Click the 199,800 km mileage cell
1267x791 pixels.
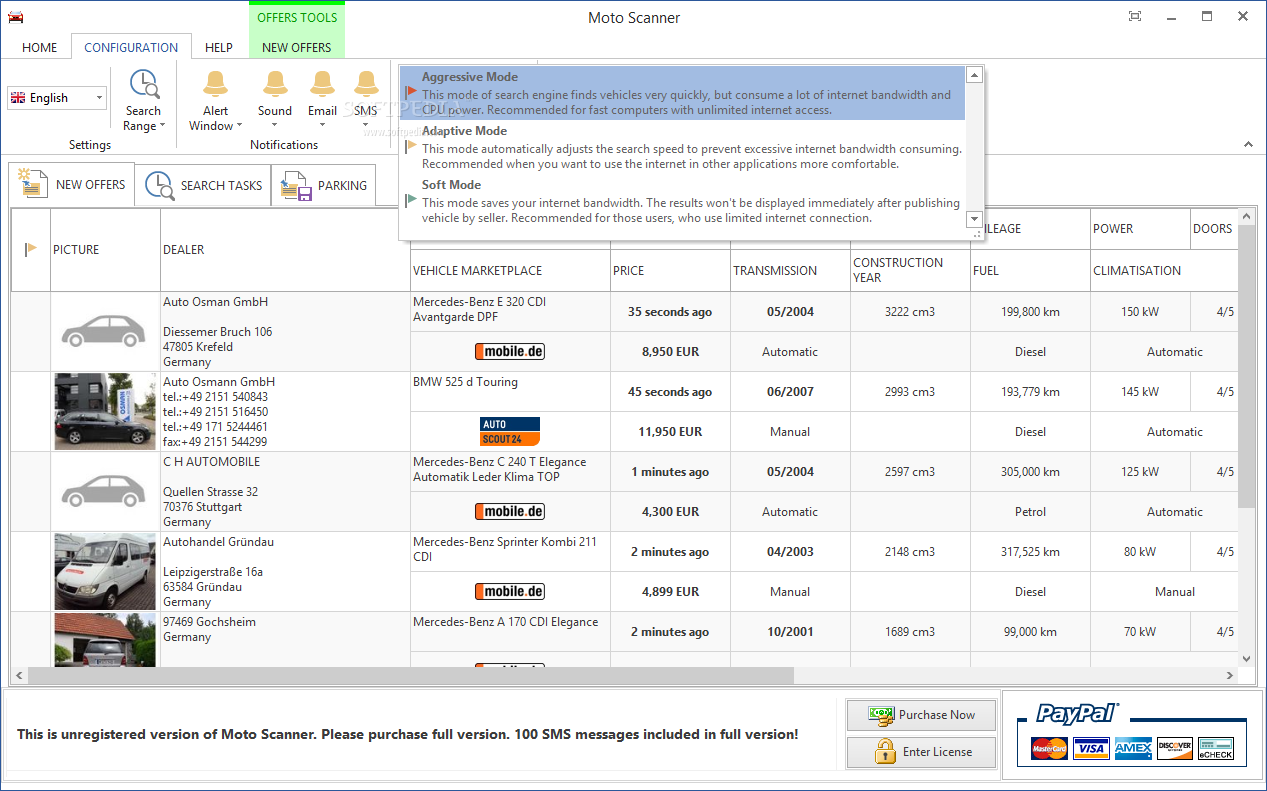[x=1030, y=311]
